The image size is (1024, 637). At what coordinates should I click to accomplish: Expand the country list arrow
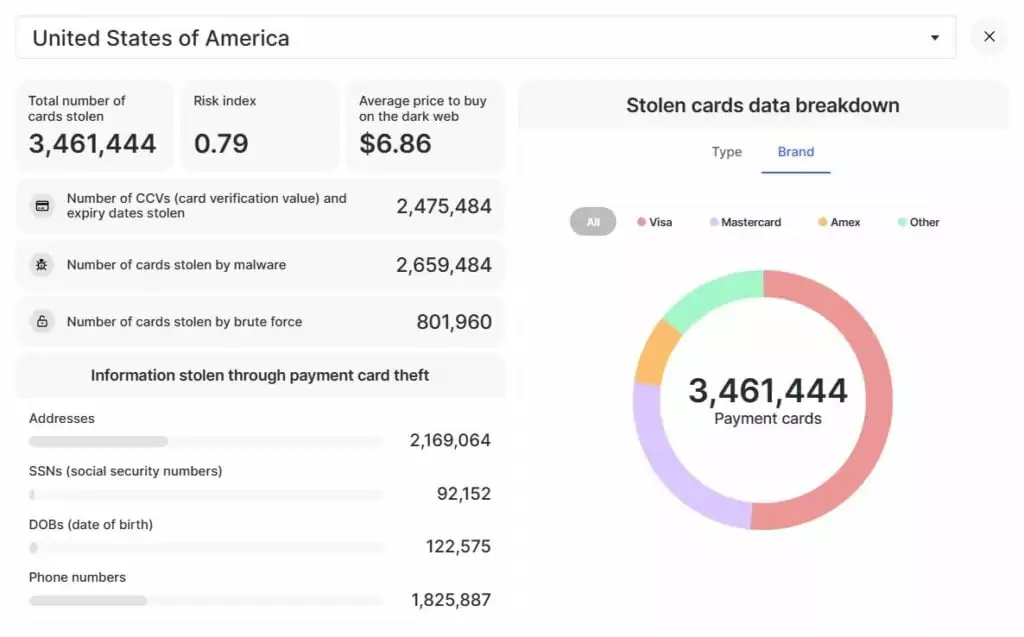pos(935,38)
